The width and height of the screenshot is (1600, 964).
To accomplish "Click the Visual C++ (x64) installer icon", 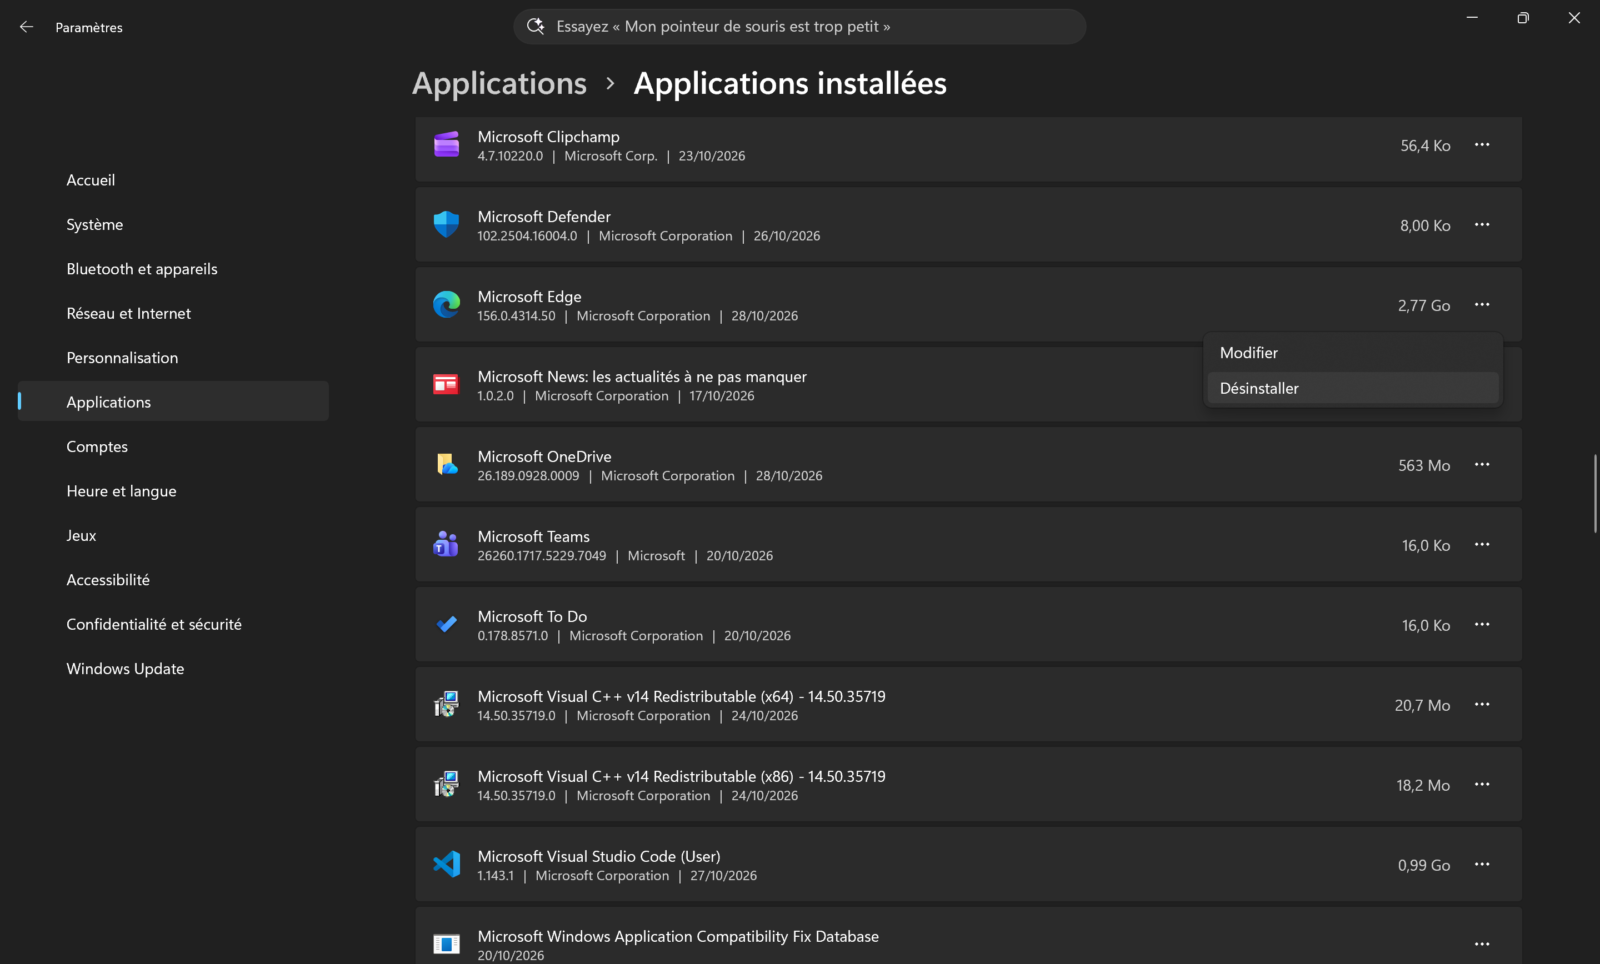I will coord(446,705).
